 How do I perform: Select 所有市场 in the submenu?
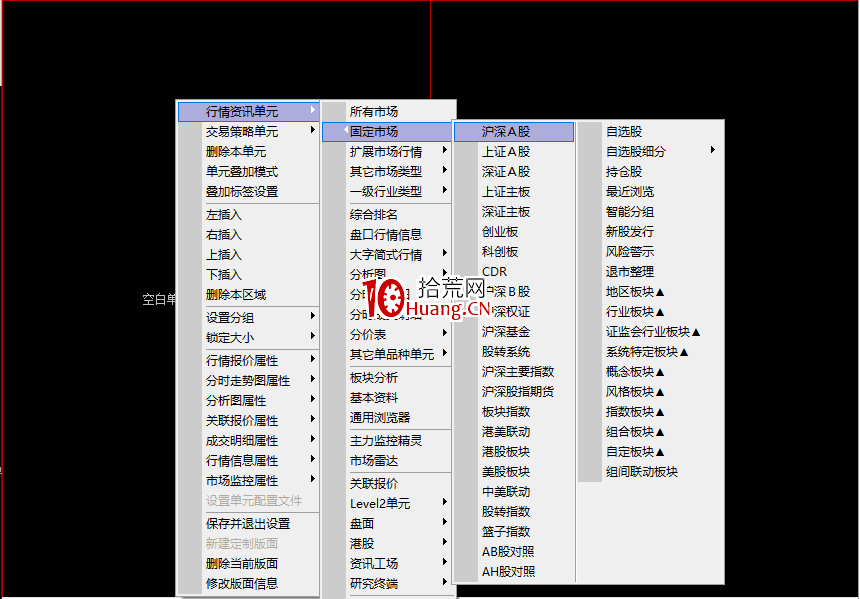click(387, 111)
